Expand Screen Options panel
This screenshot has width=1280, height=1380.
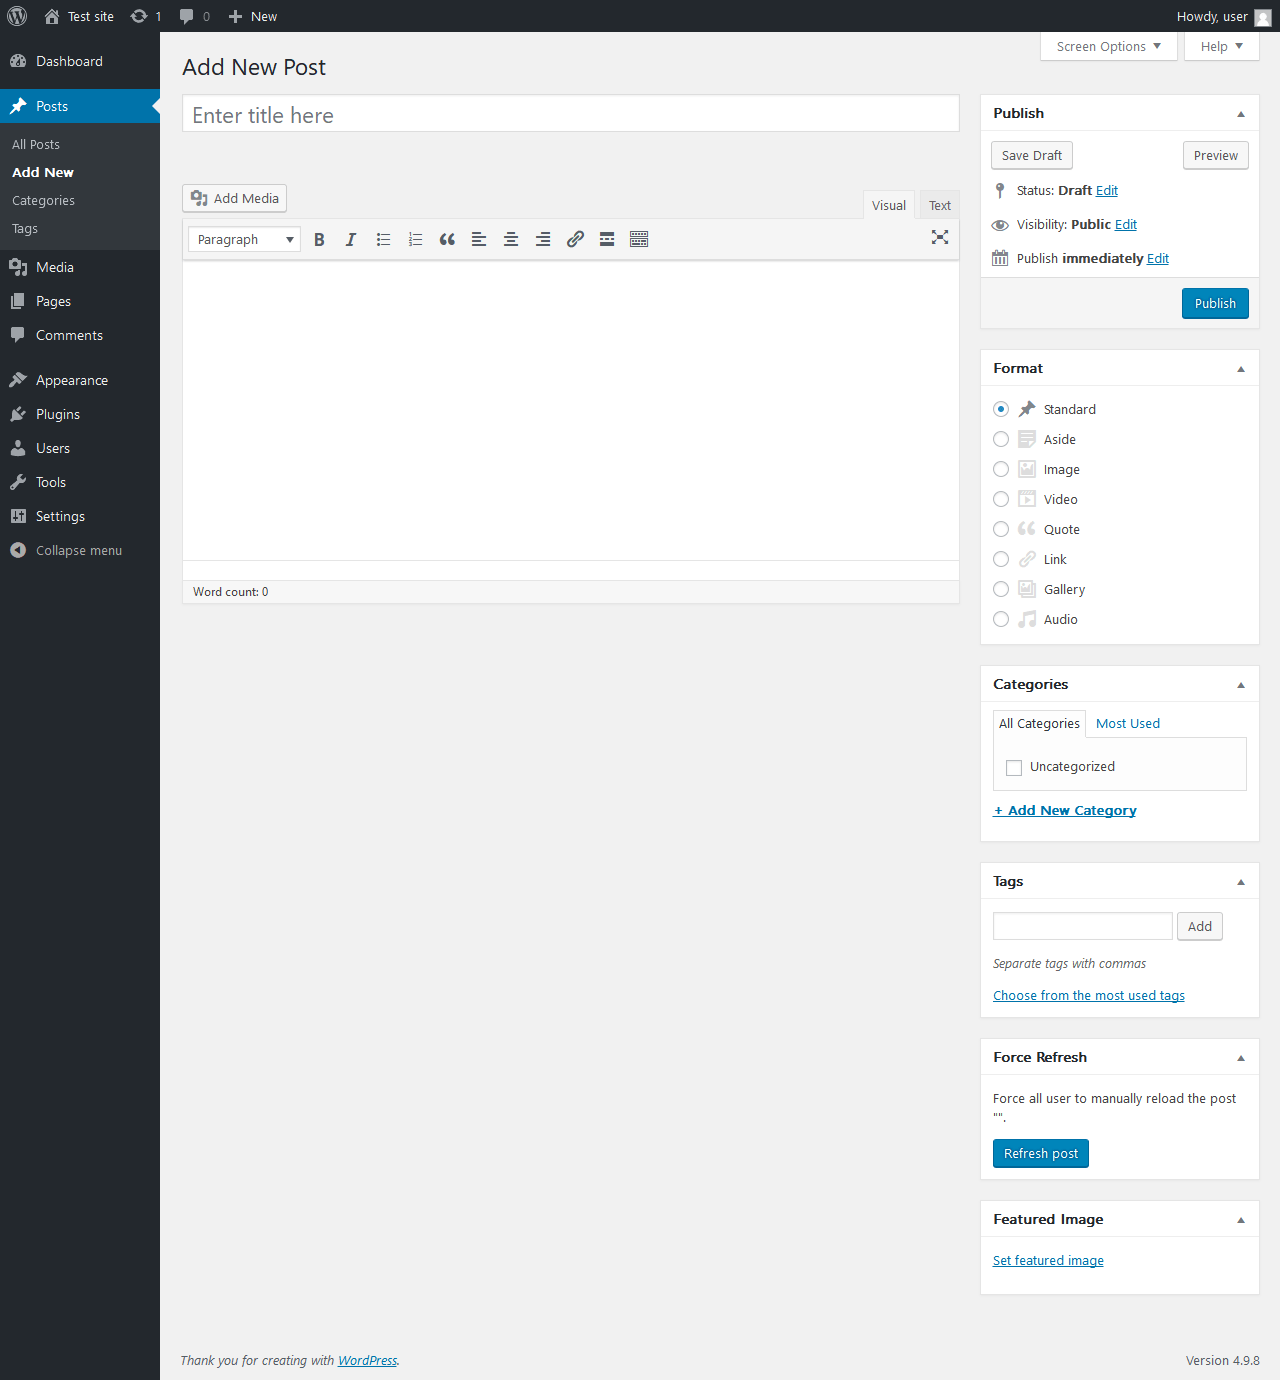click(1109, 46)
